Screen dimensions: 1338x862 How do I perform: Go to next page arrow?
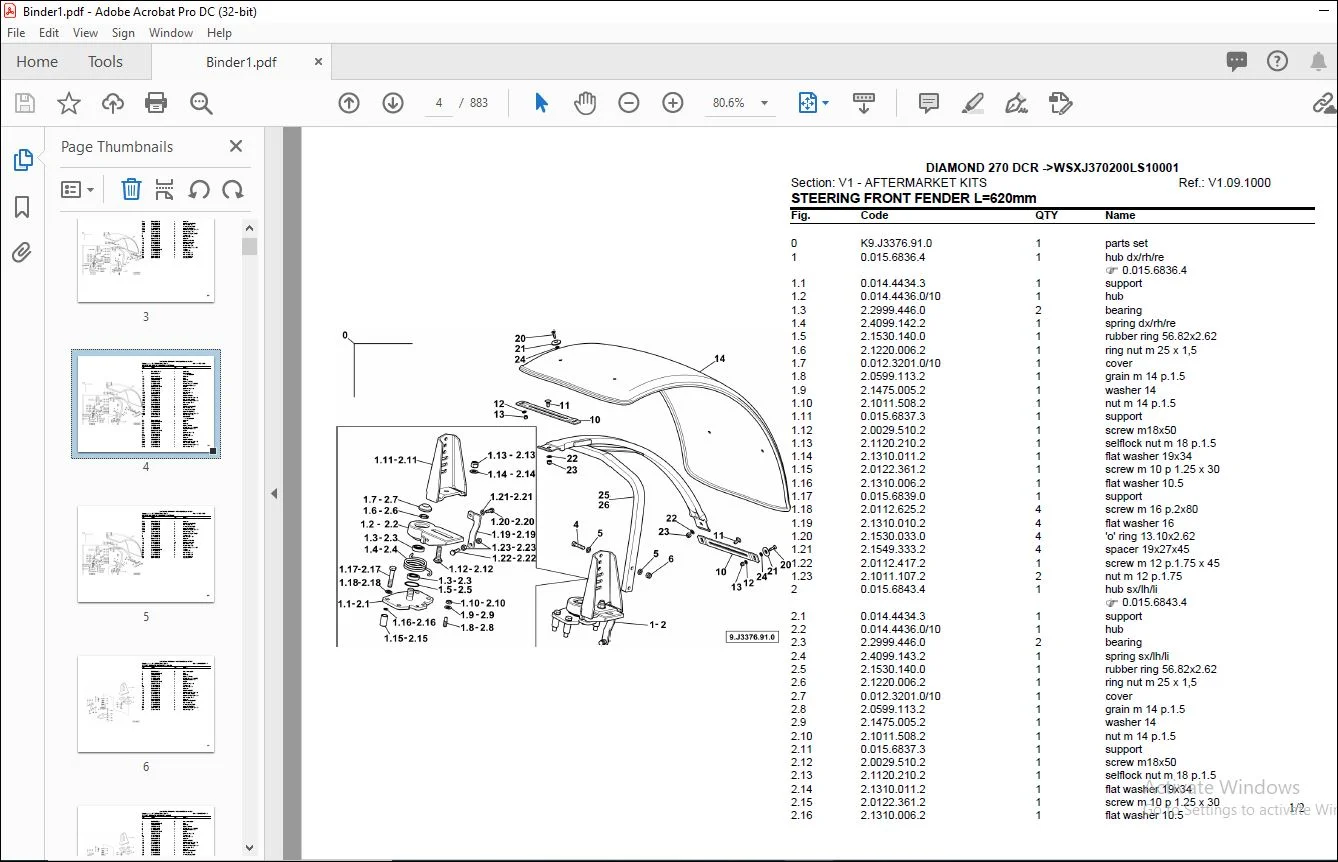393,103
